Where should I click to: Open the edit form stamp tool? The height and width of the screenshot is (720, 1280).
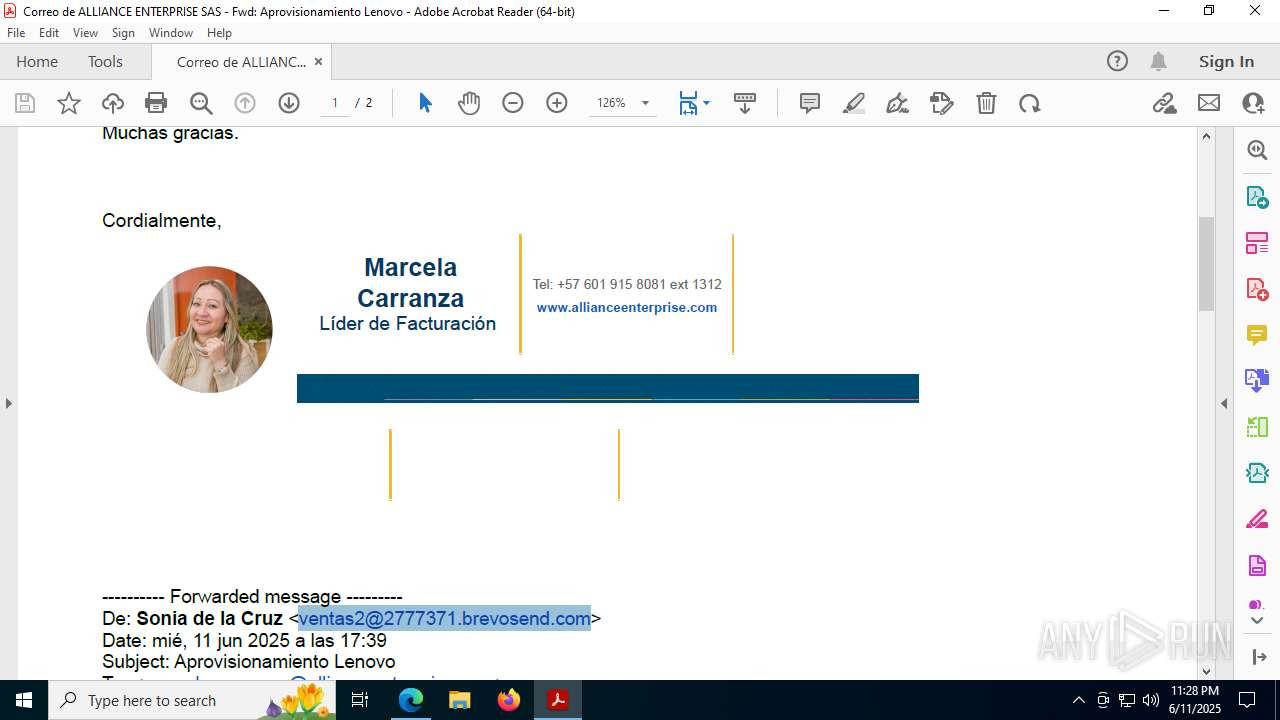pyautogui.click(x=942, y=103)
